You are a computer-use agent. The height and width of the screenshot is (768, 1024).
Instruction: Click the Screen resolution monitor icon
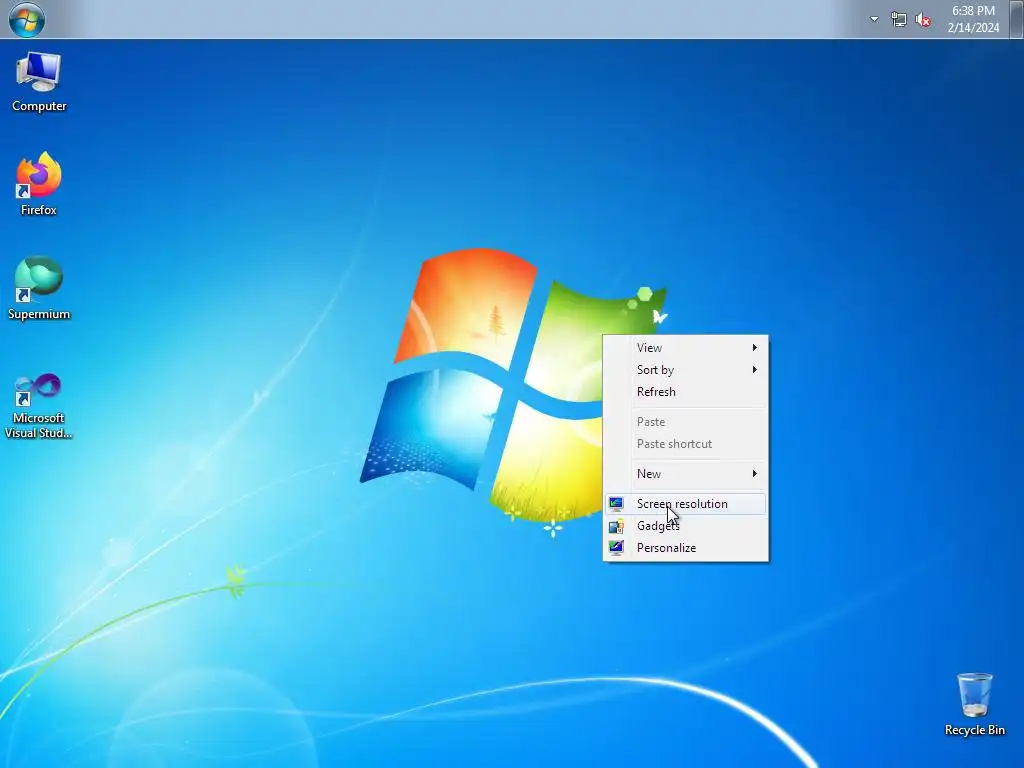(x=616, y=504)
